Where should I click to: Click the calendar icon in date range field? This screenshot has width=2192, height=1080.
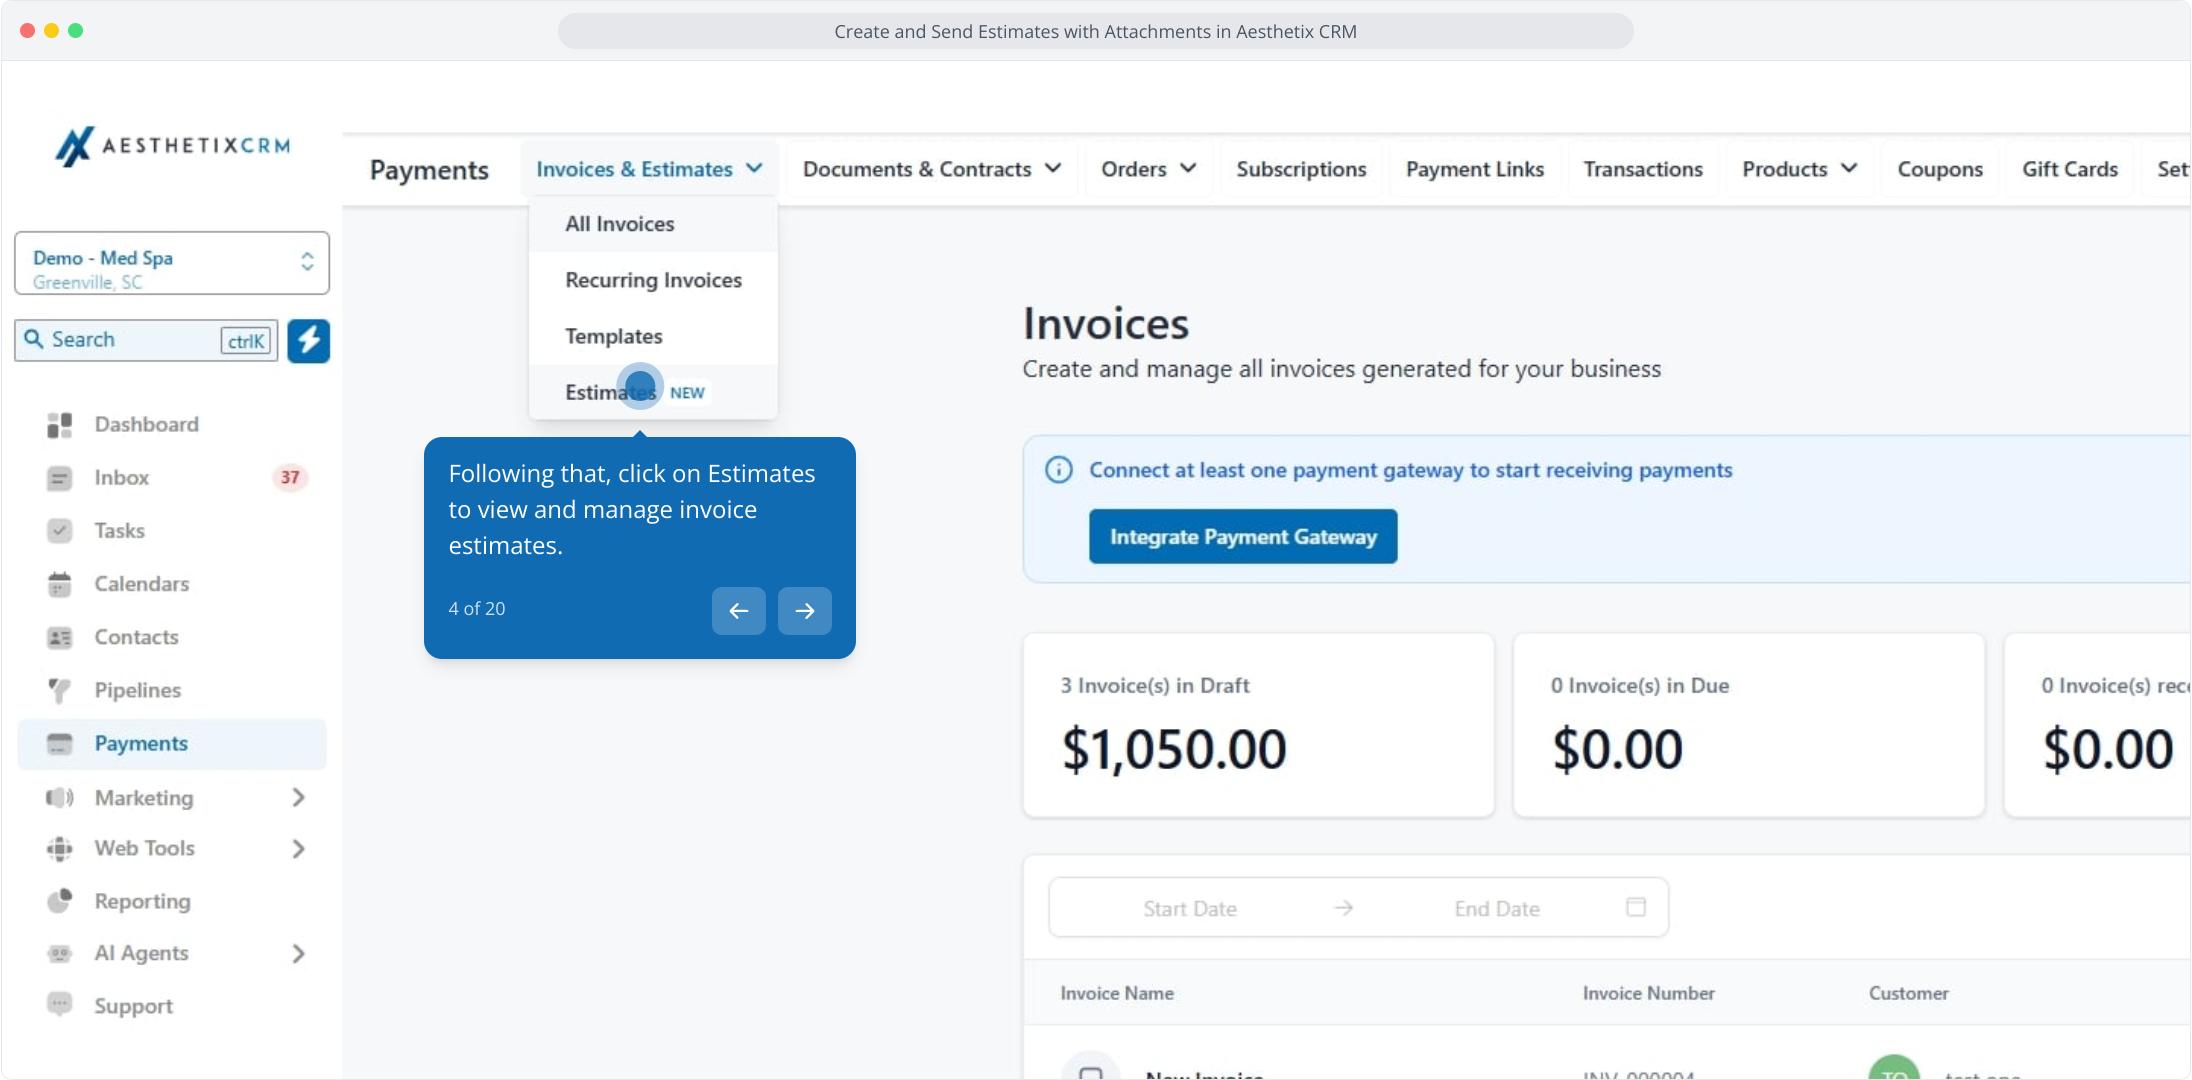[x=1636, y=907]
